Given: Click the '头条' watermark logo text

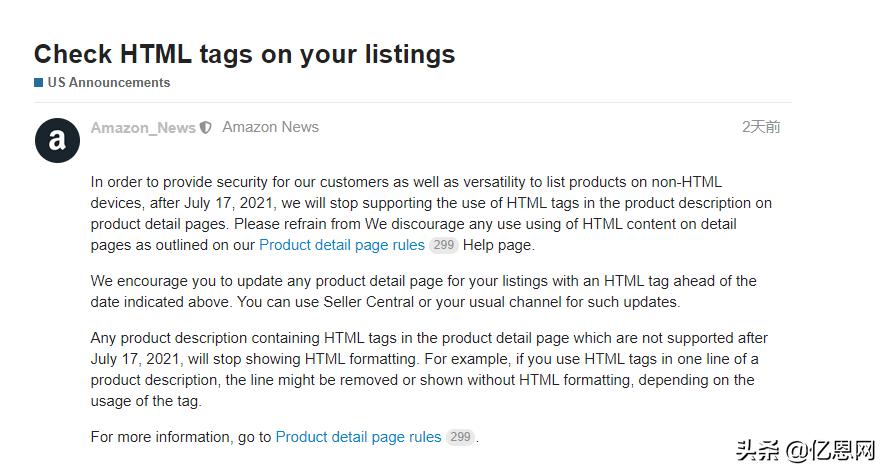Looking at the screenshot, I should pyautogui.click(x=755, y=451).
